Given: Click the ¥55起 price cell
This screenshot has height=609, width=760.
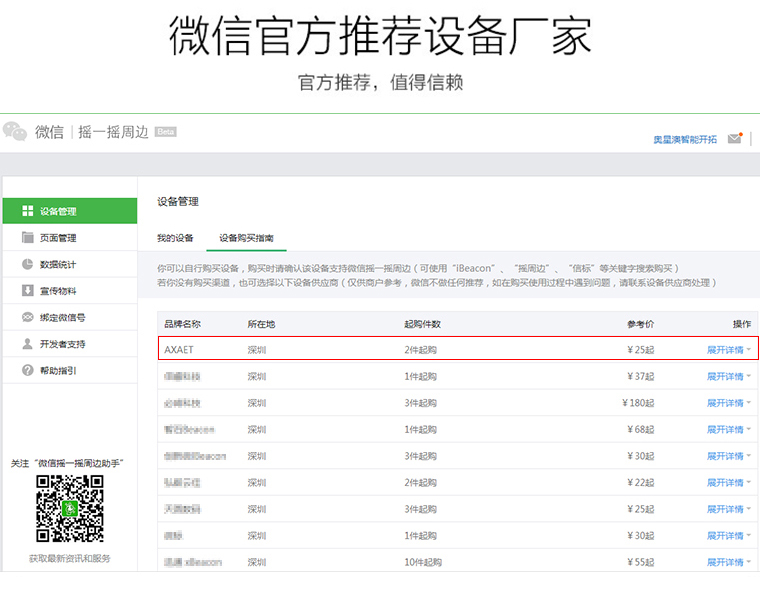Looking at the screenshot, I should pos(640,562).
